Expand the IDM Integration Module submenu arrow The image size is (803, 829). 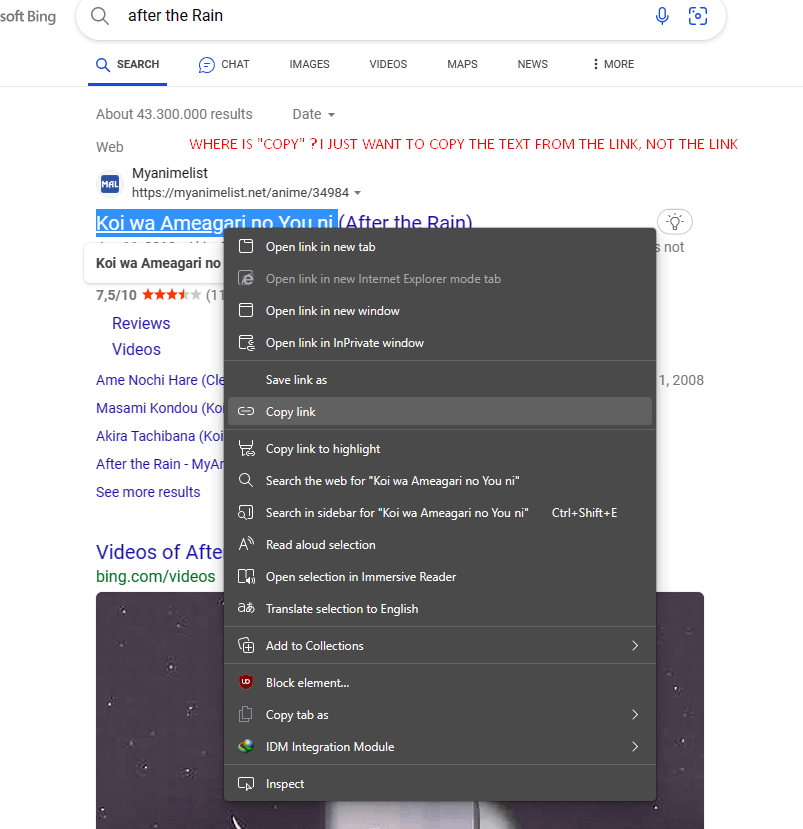[635, 746]
